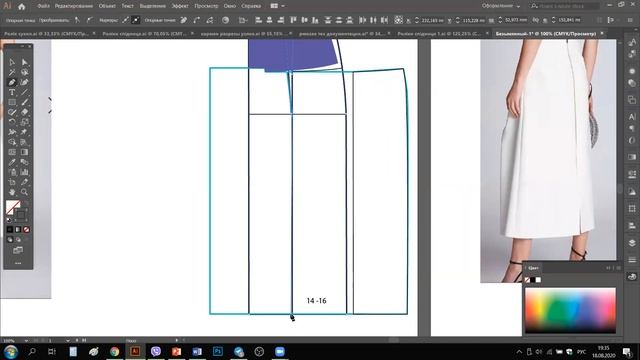Screen dimensions: 640x360
Task: Click the Y coordinate value field
Action: coord(473,20)
